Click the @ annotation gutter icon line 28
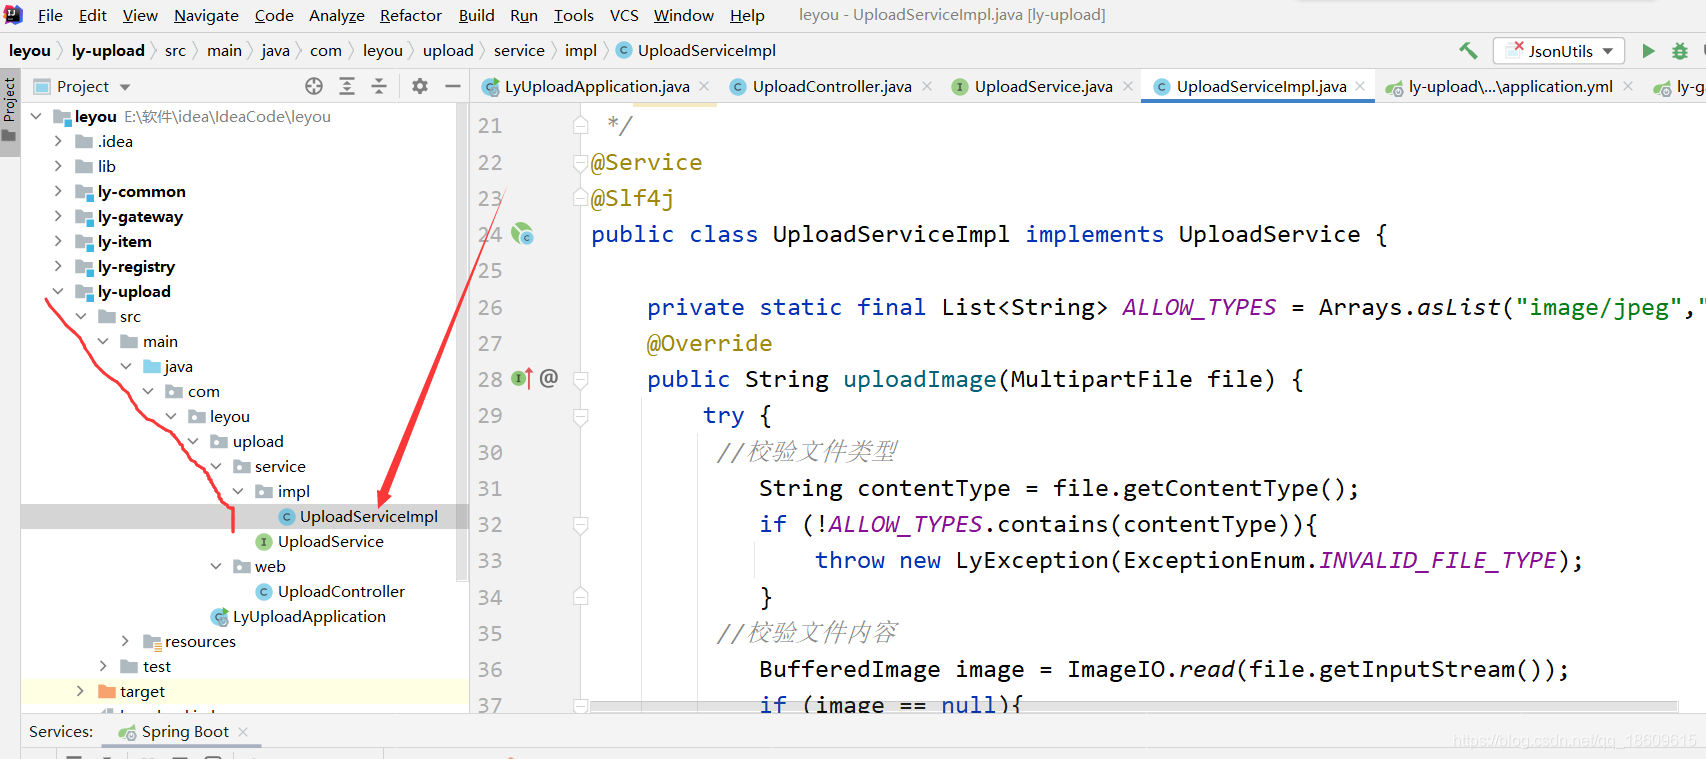 click(549, 378)
